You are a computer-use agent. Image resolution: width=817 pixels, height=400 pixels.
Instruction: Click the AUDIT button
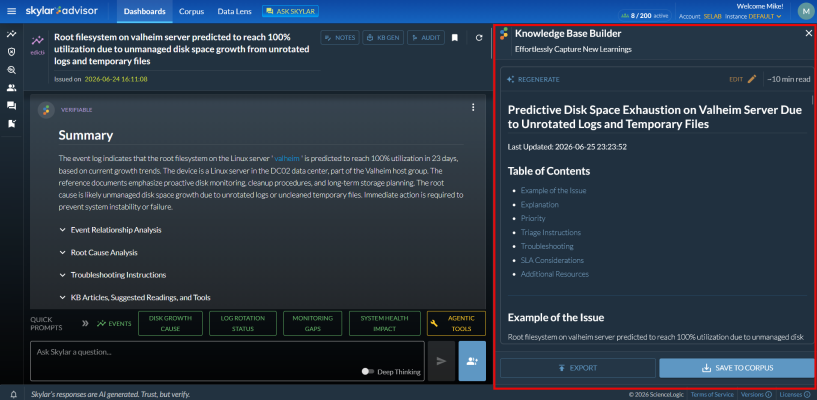coord(426,38)
